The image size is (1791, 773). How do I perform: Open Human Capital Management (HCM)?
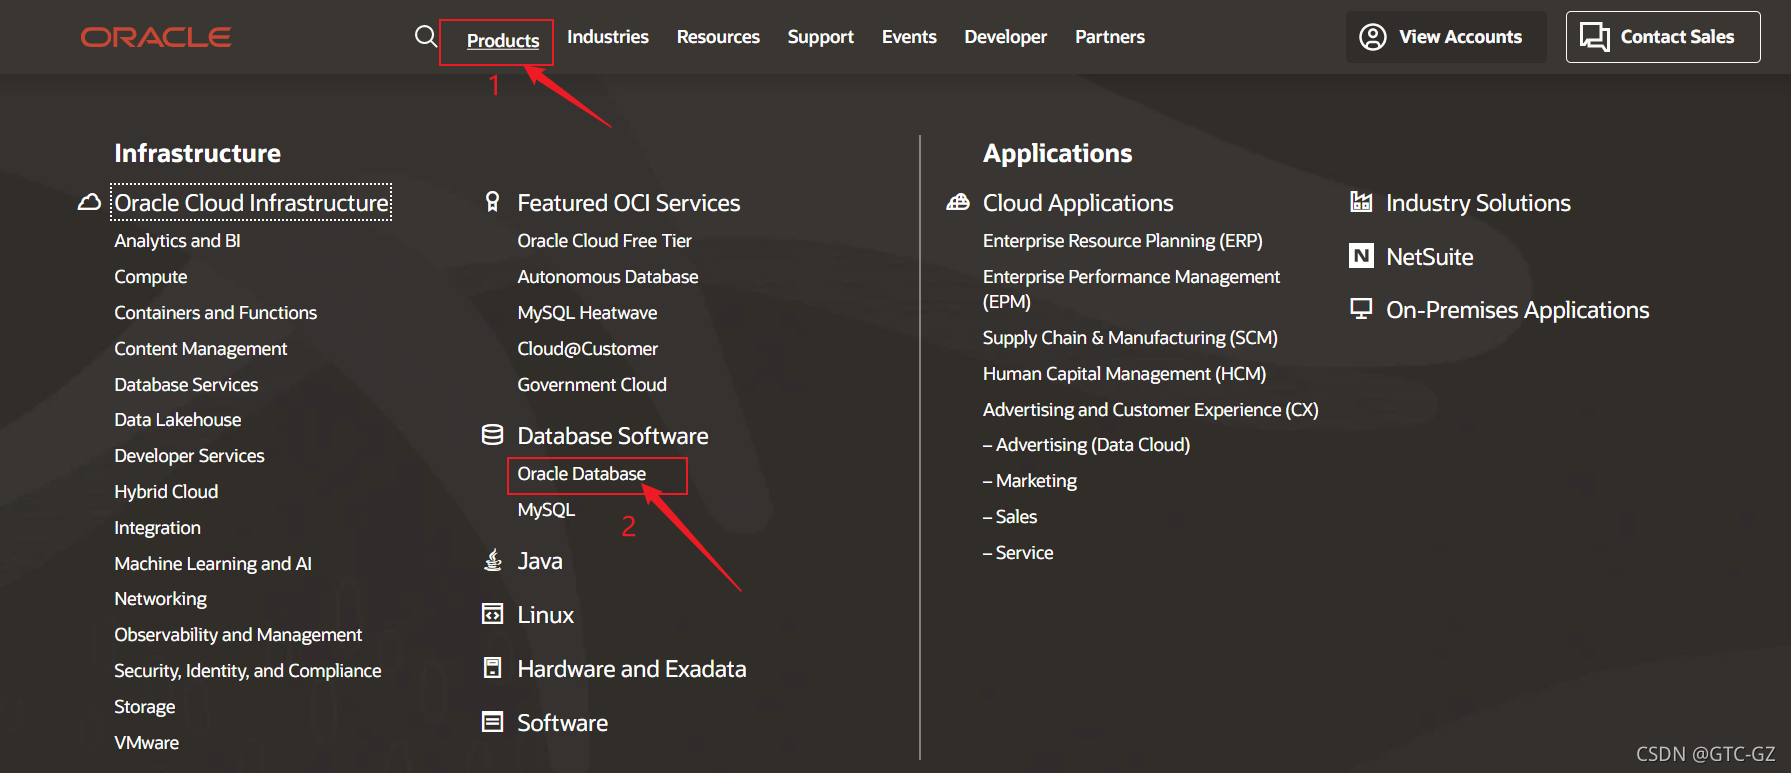[1124, 374]
